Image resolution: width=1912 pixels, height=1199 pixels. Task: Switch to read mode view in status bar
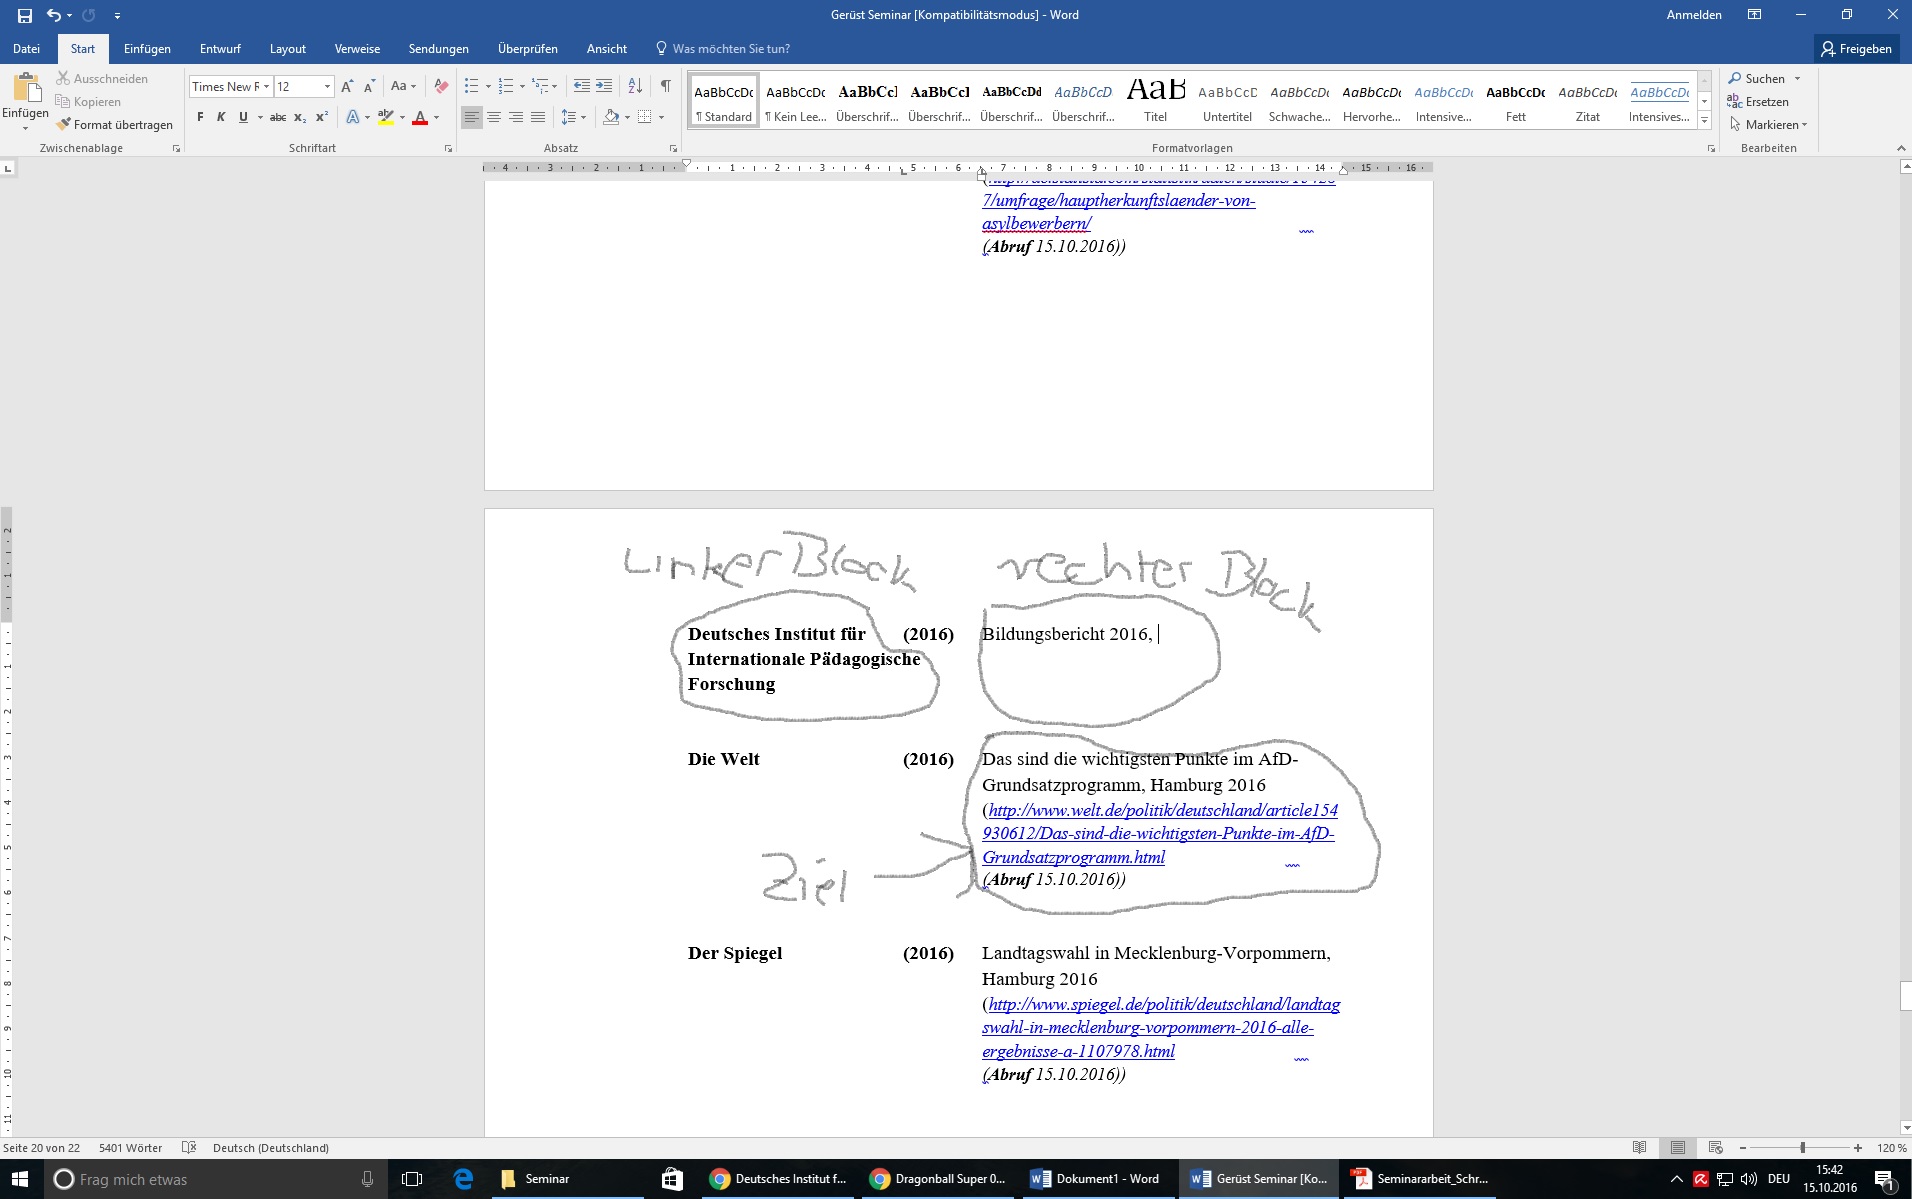1639,1148
